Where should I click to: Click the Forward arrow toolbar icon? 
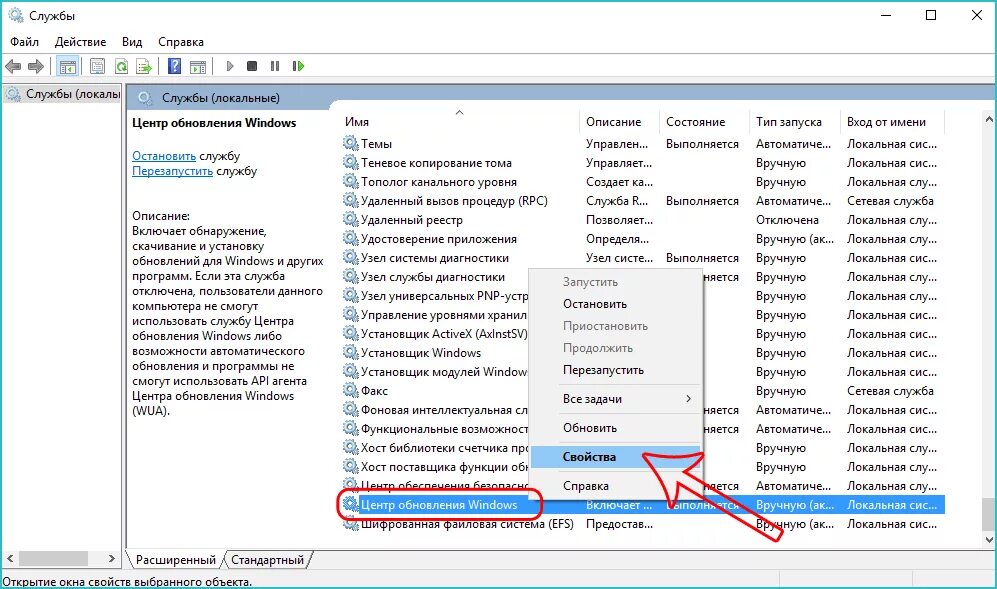(x=36, y=66)
